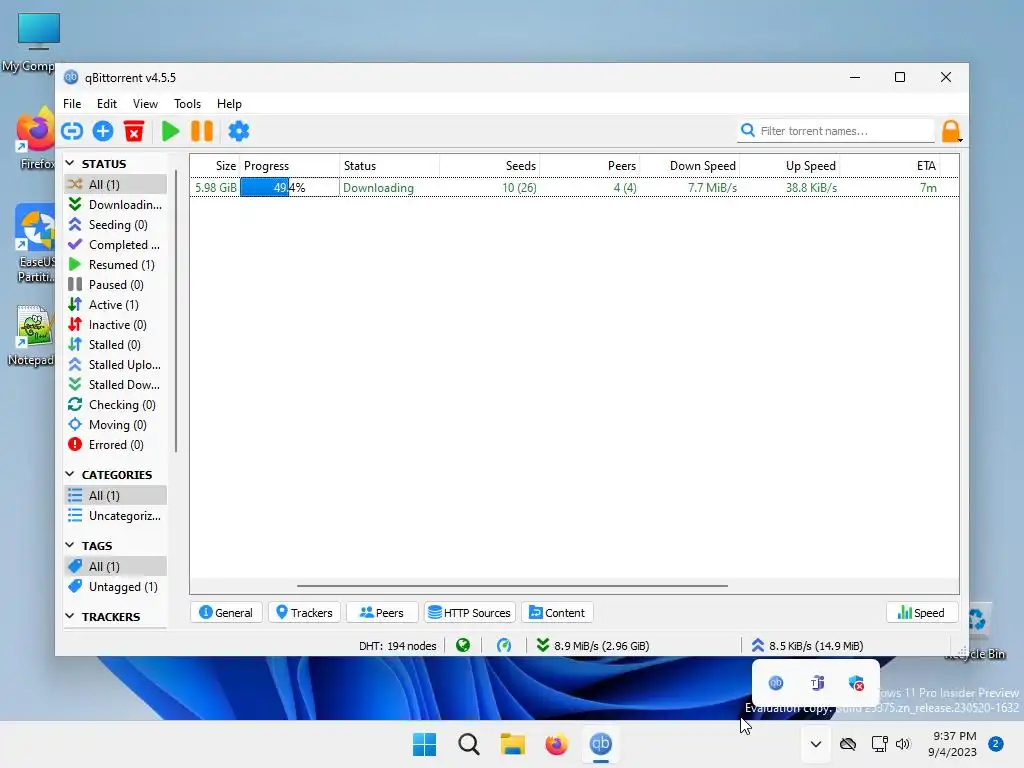
Task: Select the Stalled Downloading filter
Action: pyautogui.click(x=116, y=385)
